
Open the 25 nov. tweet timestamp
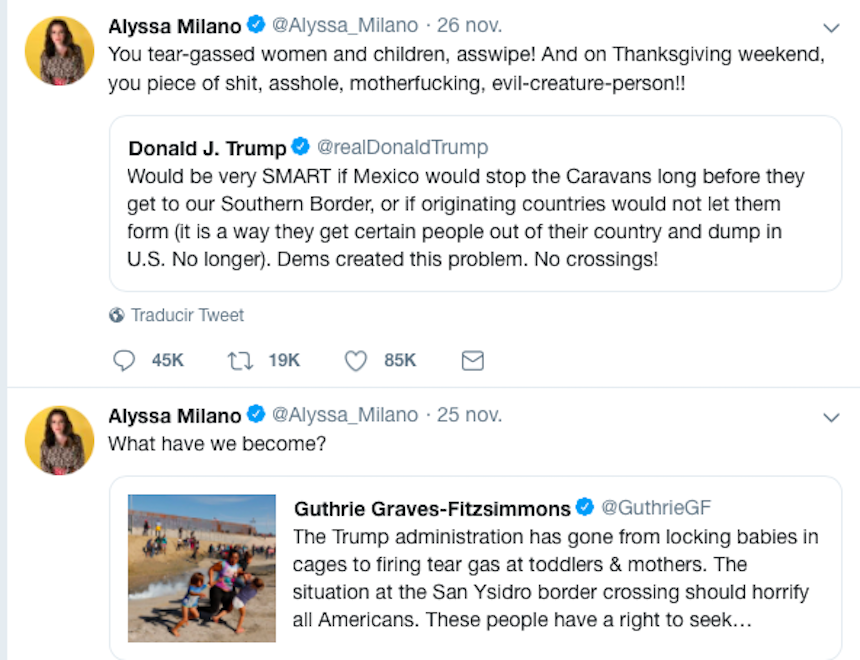point(470,415)
